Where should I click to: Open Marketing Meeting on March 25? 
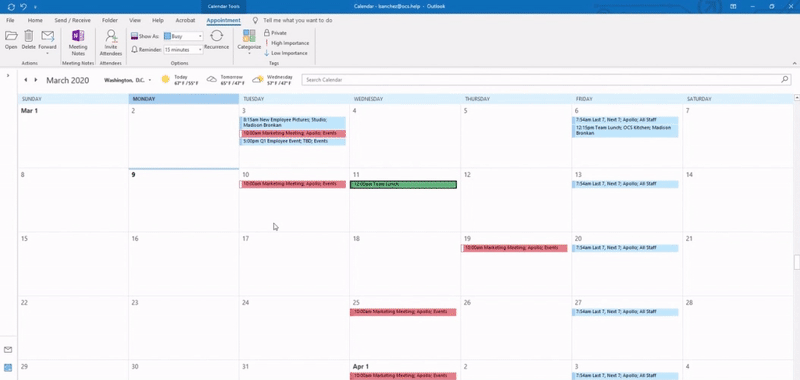tap(403, 312)
